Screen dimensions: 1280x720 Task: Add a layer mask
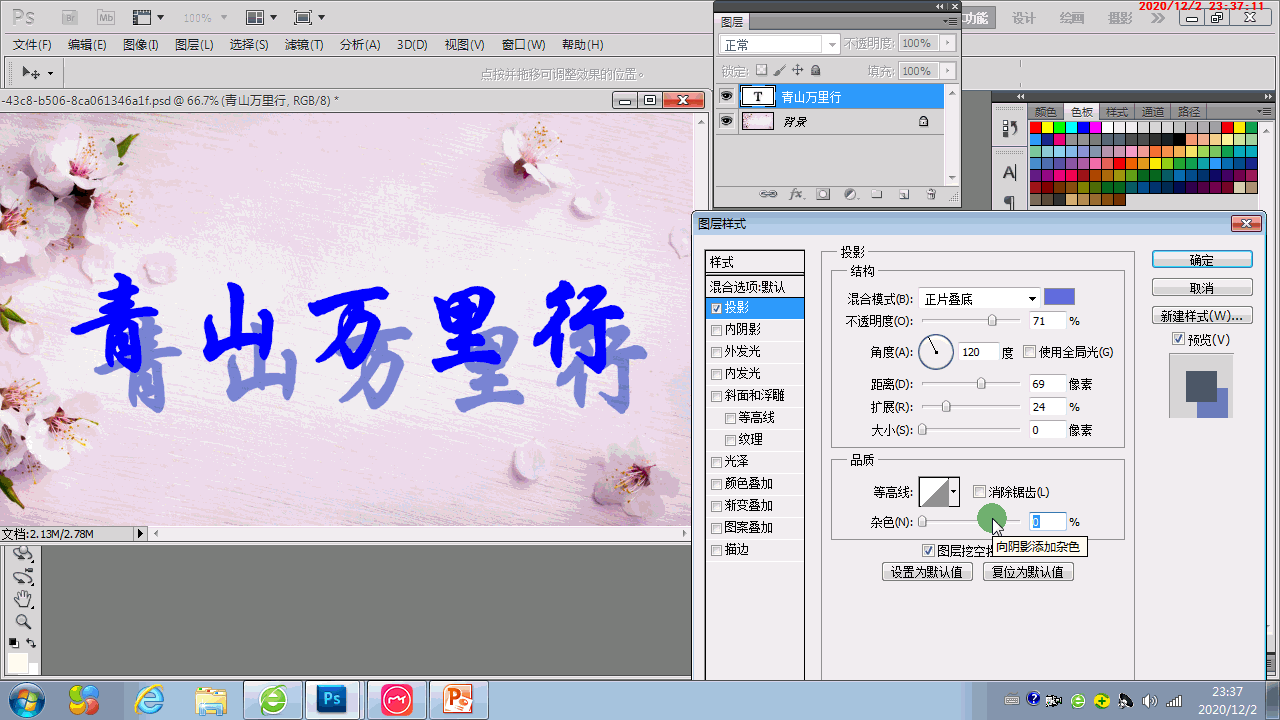[x=823, y=194]
